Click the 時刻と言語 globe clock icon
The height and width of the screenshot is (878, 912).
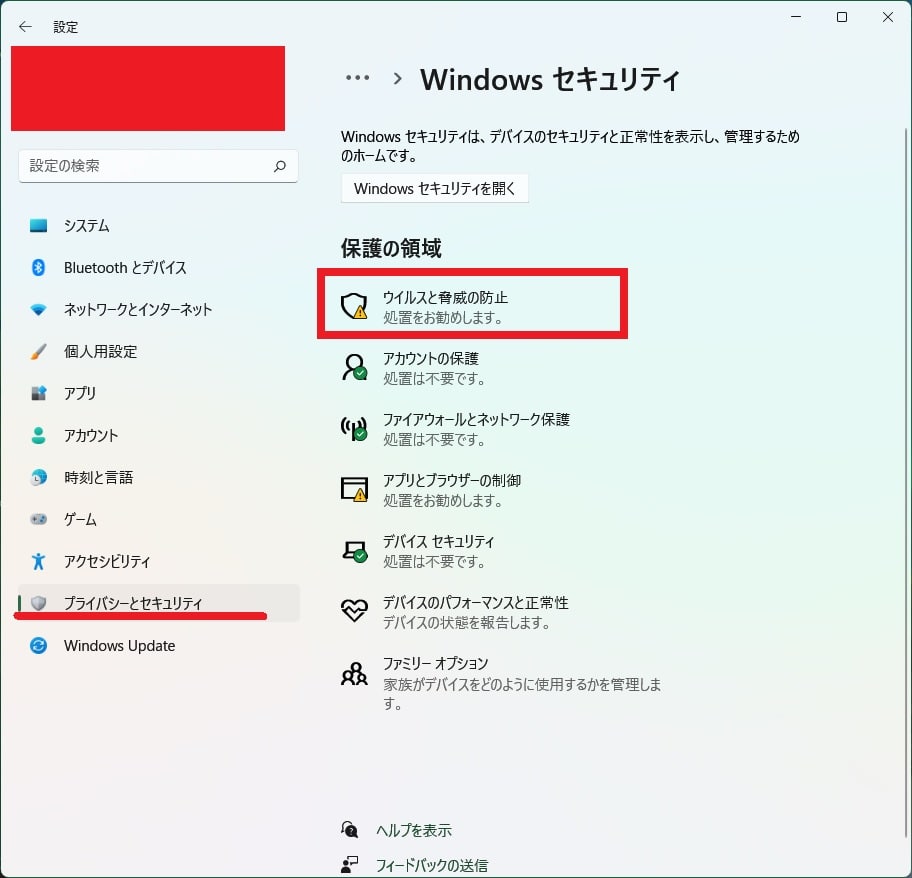tap(38, 477)
